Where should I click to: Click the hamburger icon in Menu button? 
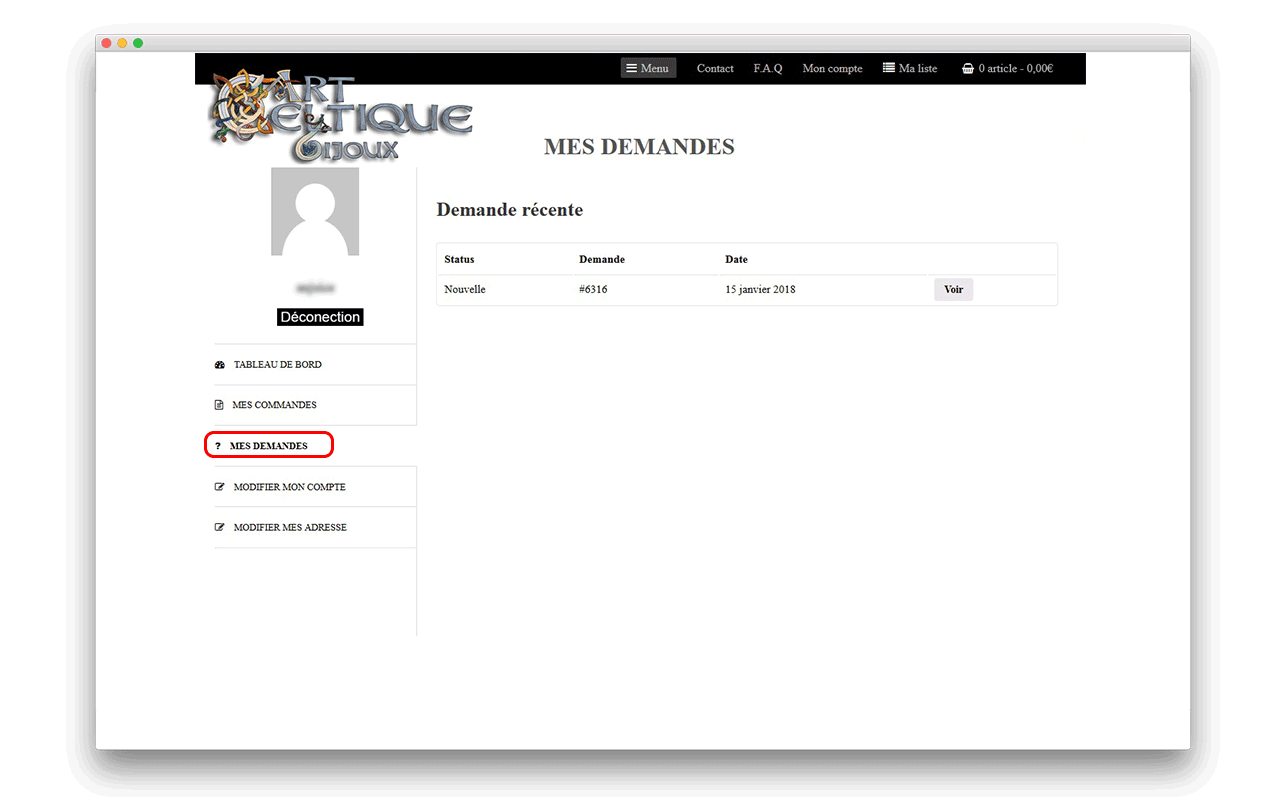(631, 68)
